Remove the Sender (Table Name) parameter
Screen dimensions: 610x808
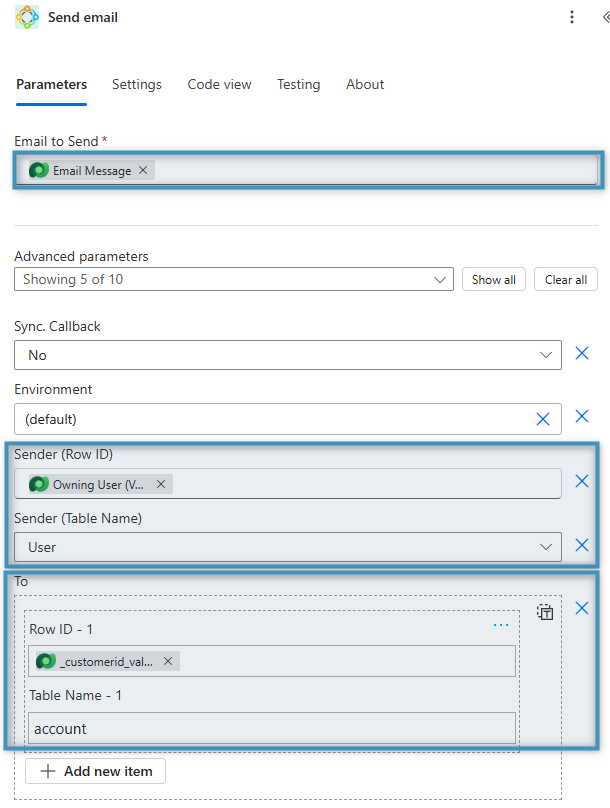pos(582,546)
